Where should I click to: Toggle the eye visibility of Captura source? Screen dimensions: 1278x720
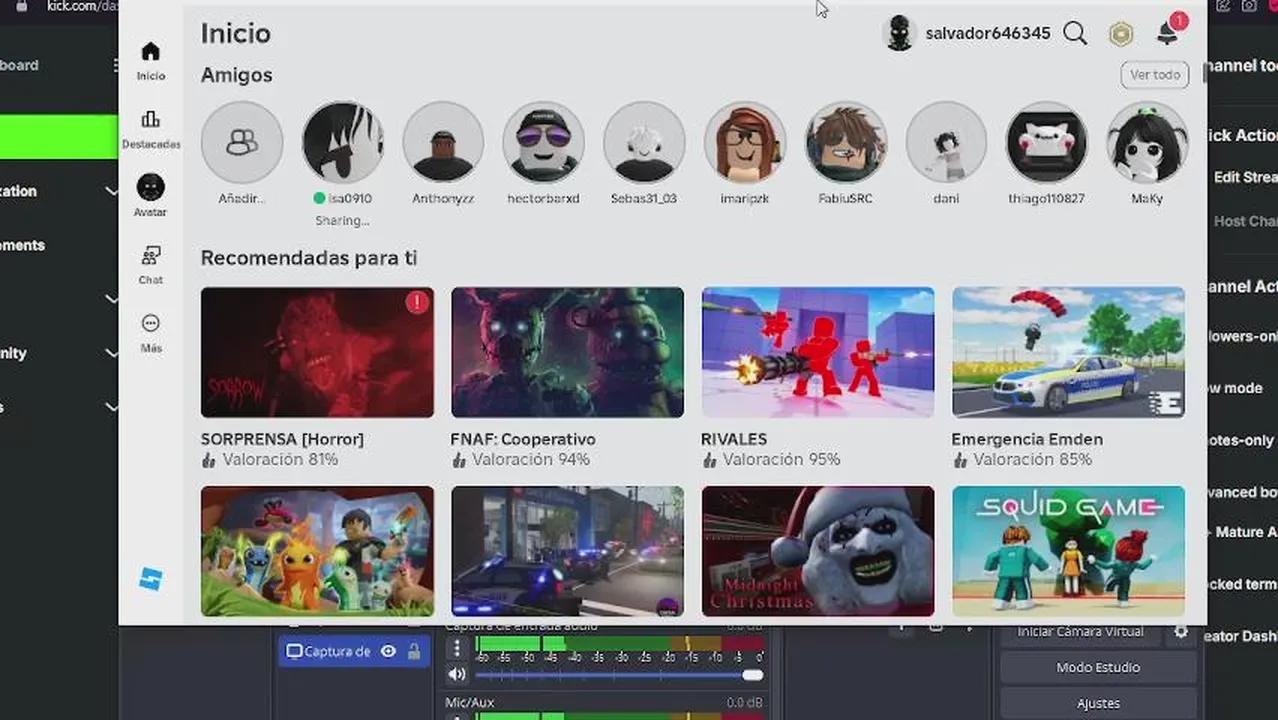(x=388, y=651)
